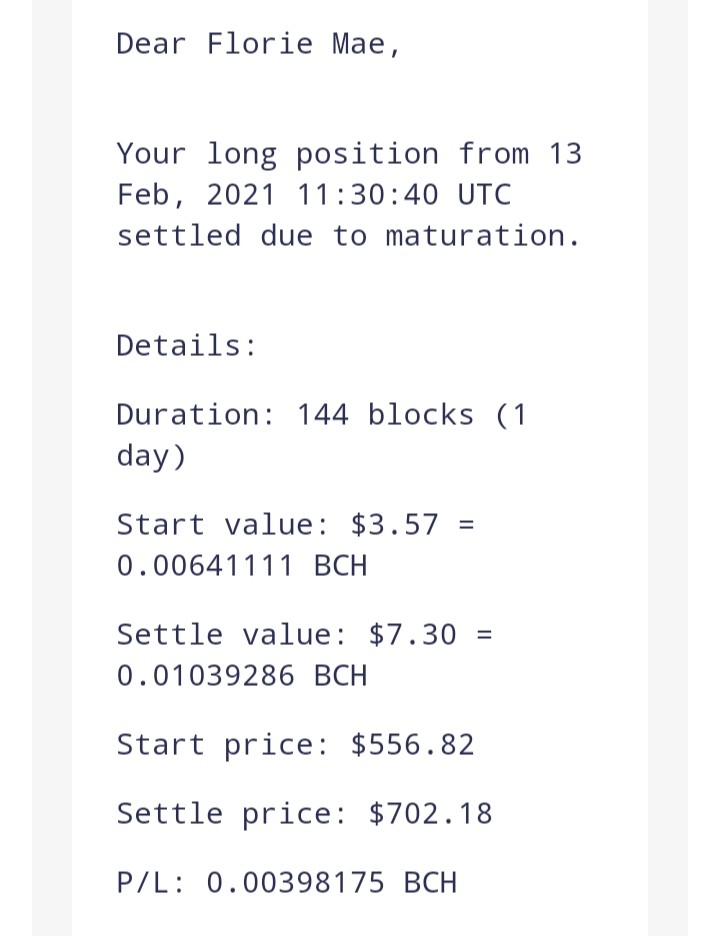Tap the 'Start value: $3.57' line
Image resolution: width=719 pixels, height=936 pixels.
277,525
